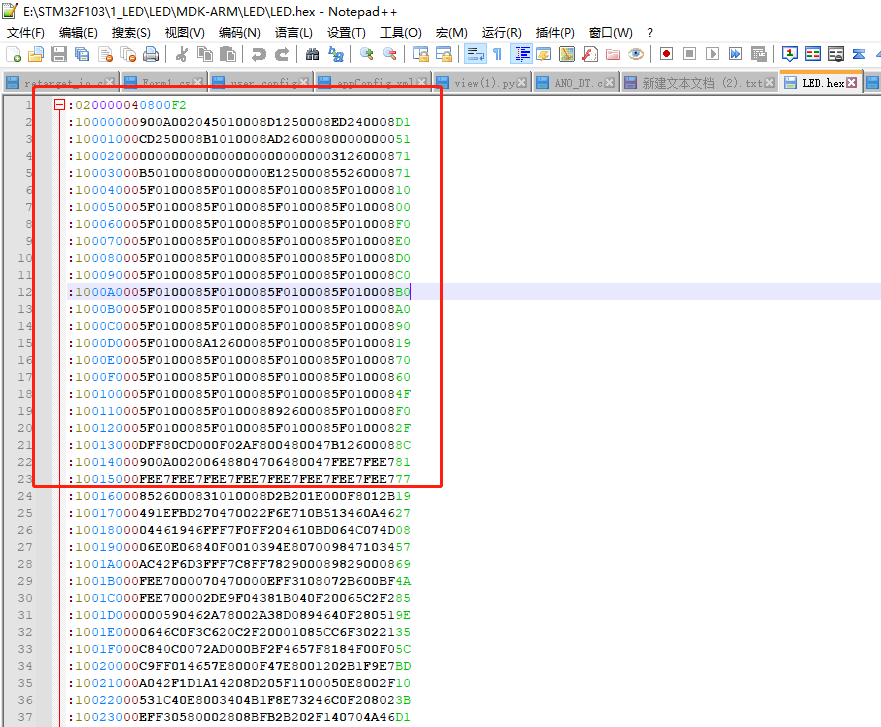
Task: Clear the active compare icon
Action: click(835, 54)
